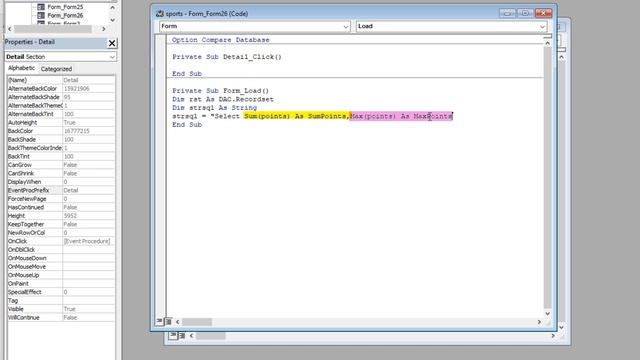Click code window vertical scroll up arrow

[547, 43]
